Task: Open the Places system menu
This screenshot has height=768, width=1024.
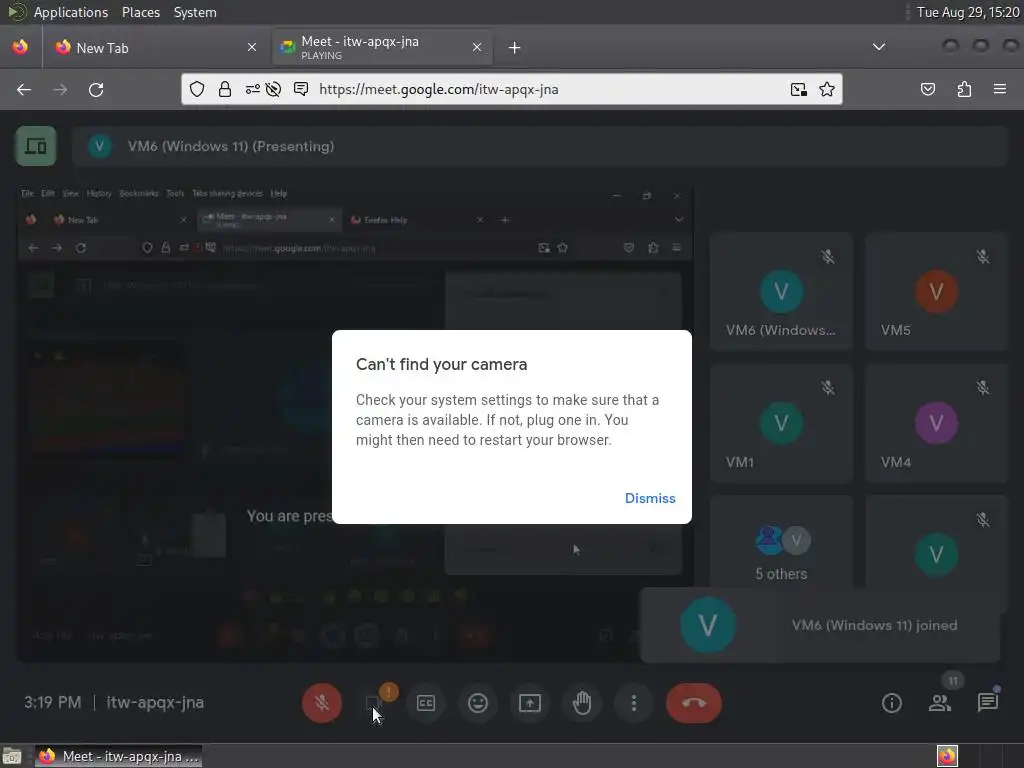Action: click(140, 12)
